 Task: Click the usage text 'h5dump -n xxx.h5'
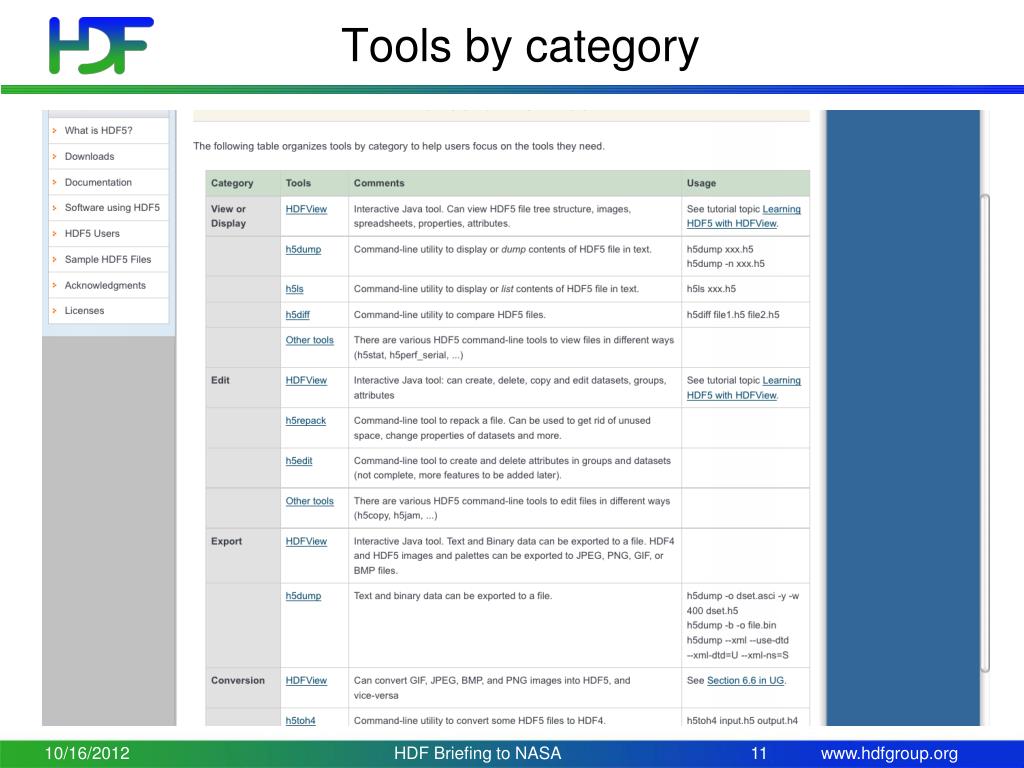click(x=726, y=264)
